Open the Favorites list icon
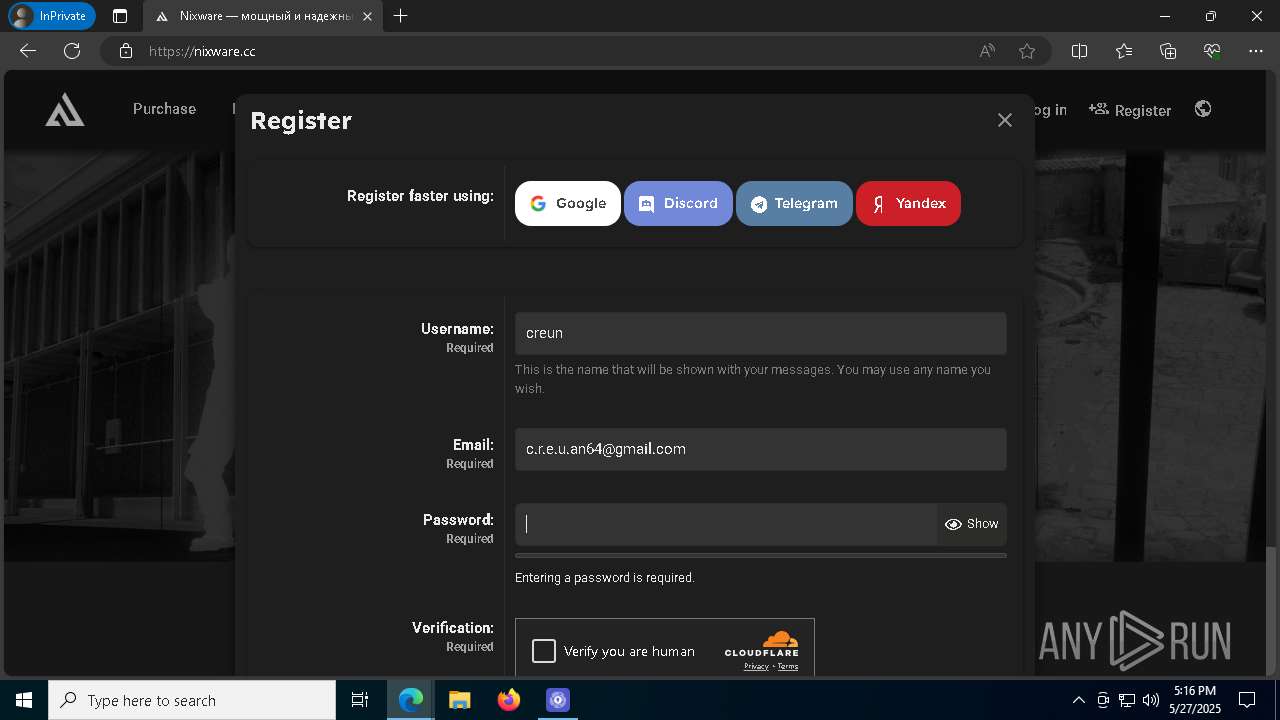This screenshot has height=720, width=1280. click(1124, 51)
